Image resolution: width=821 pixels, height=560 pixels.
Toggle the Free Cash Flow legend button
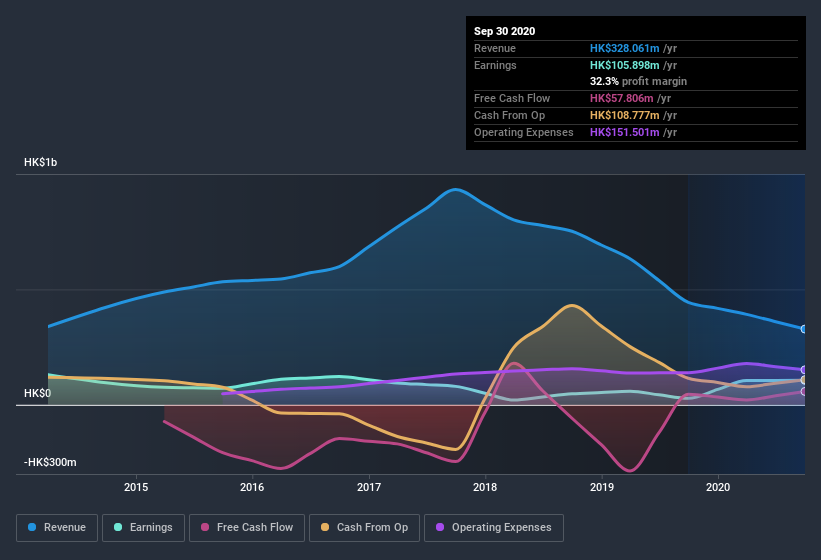click(247, 528)
